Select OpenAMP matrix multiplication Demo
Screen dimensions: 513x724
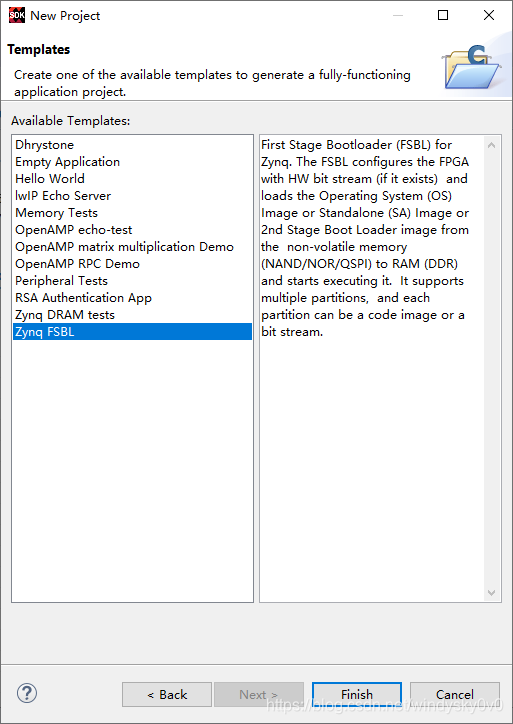pyautogui.click(x=133, y=247)
